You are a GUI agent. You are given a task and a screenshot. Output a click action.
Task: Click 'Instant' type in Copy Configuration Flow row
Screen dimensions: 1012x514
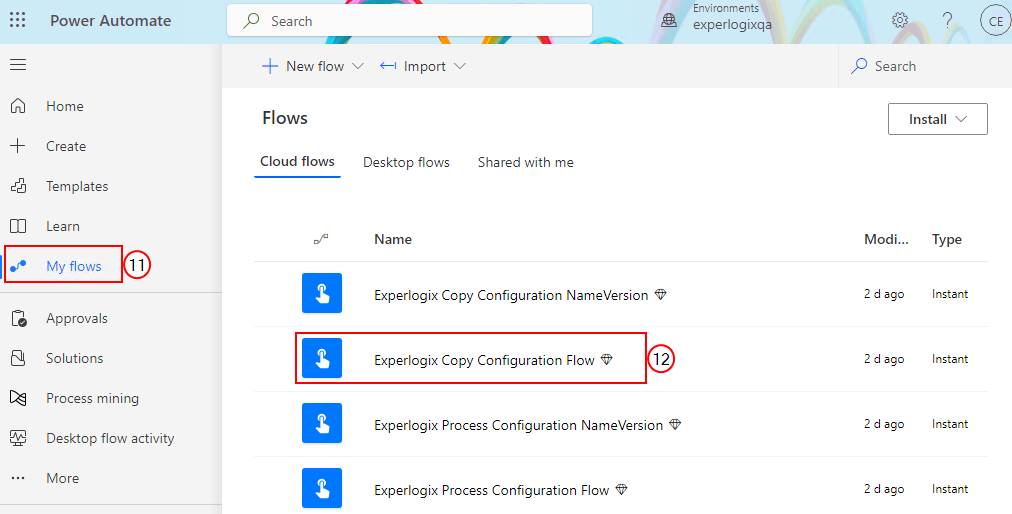tap(950, 359)
